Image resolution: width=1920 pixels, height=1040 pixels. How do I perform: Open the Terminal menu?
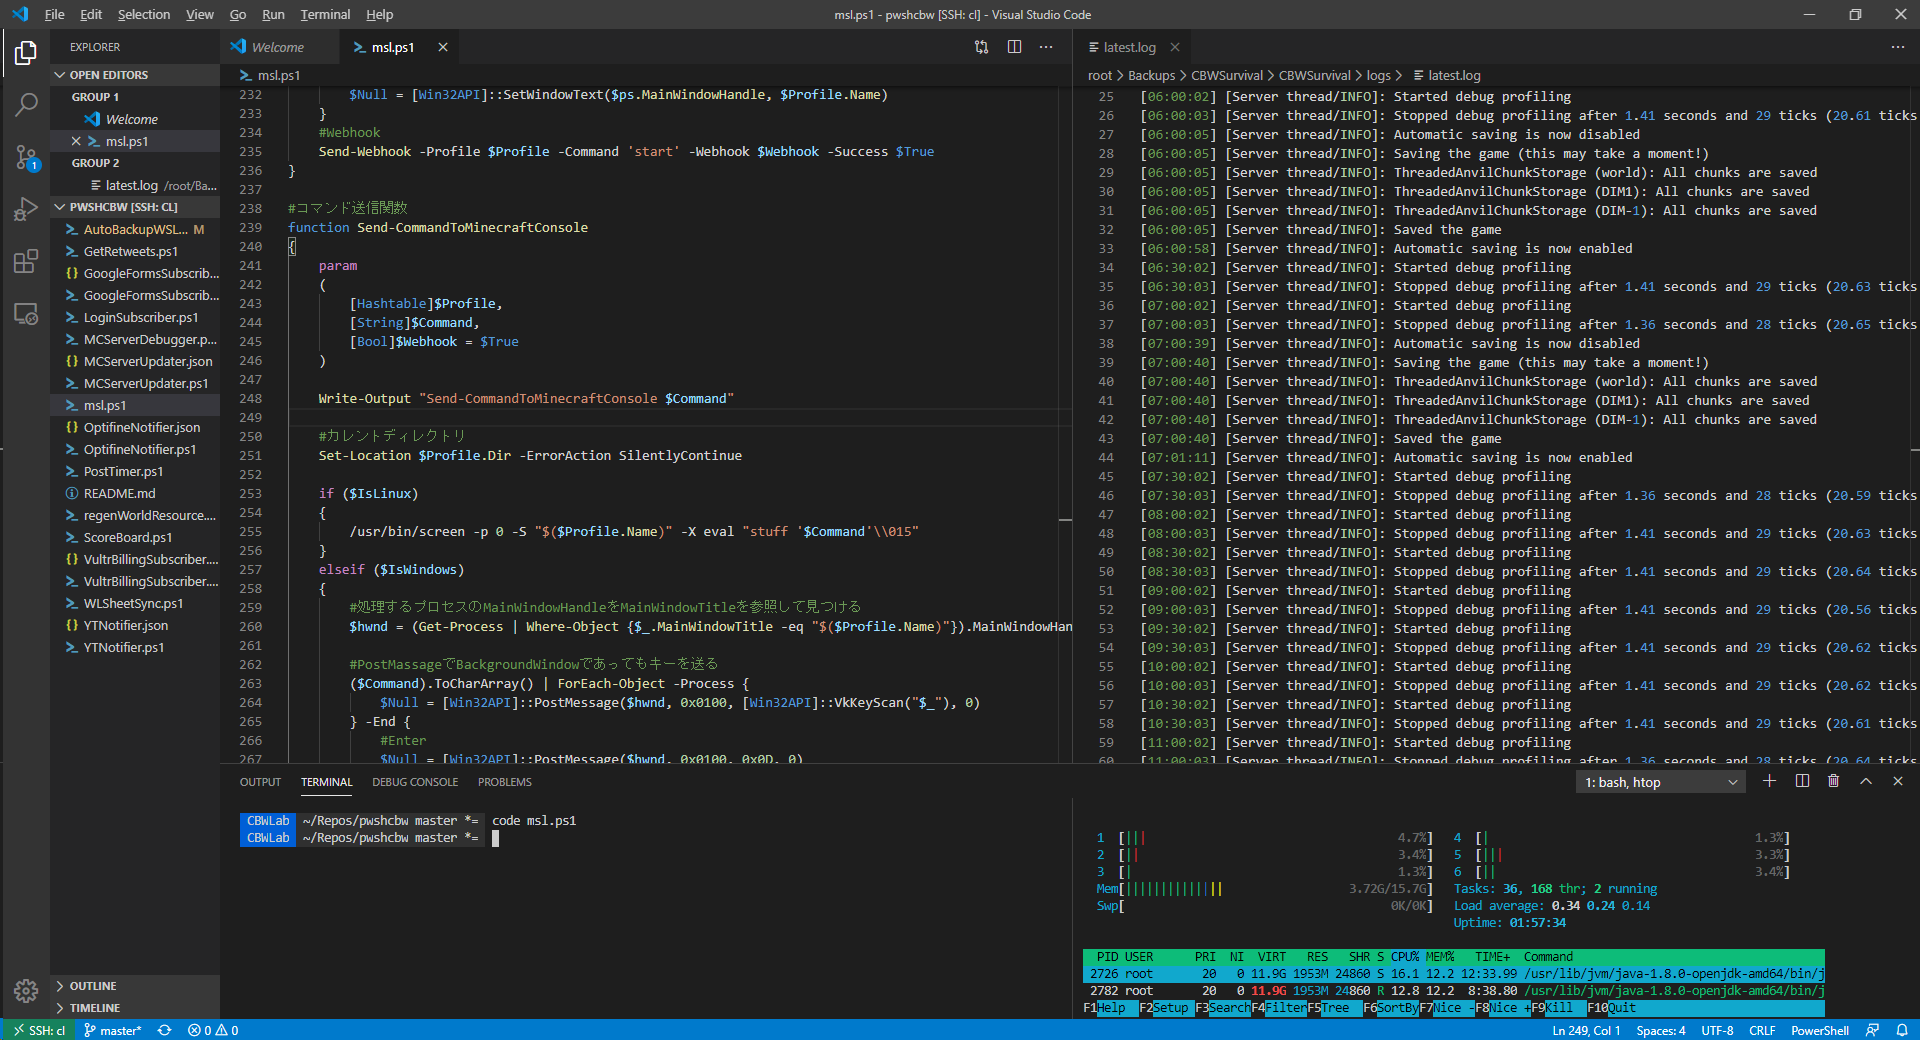tap(325, 14)
